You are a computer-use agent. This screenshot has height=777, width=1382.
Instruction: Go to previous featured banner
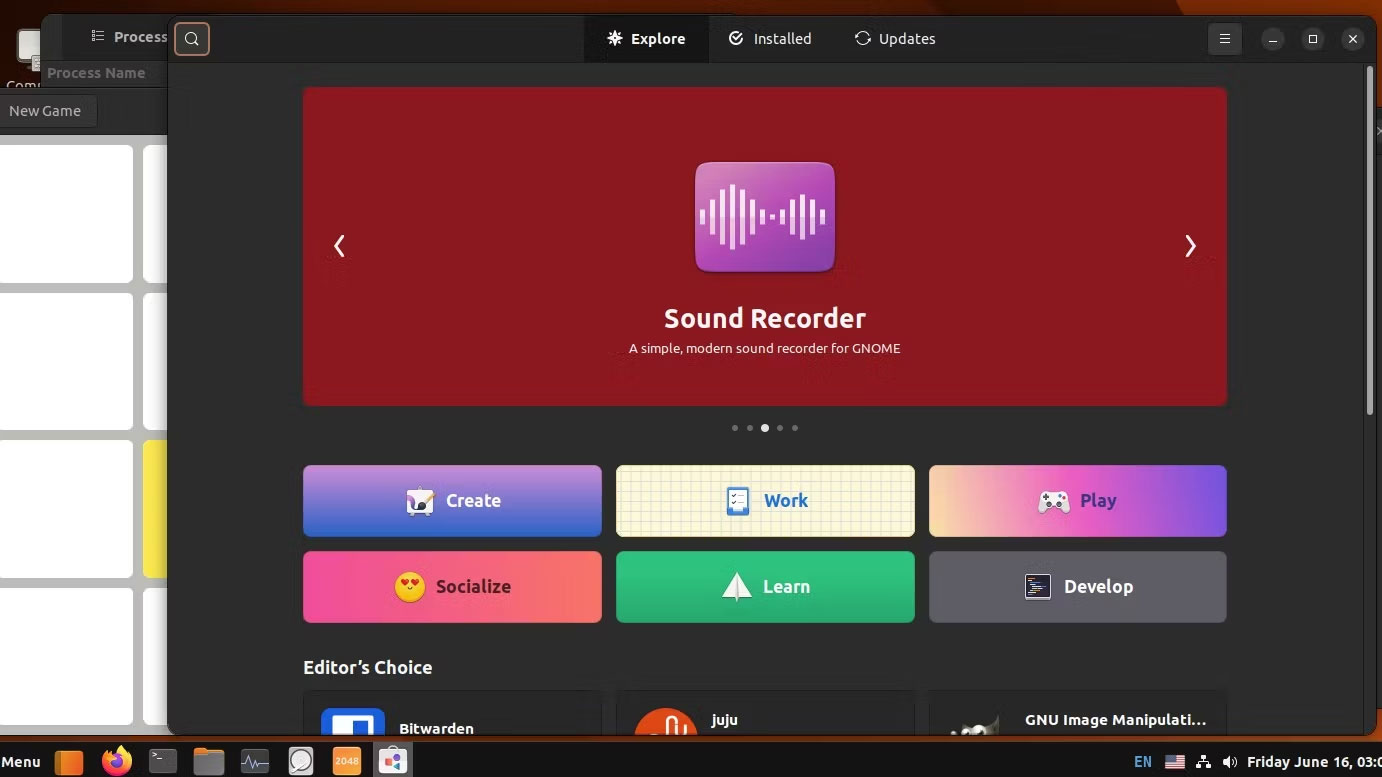click(339, 246)
